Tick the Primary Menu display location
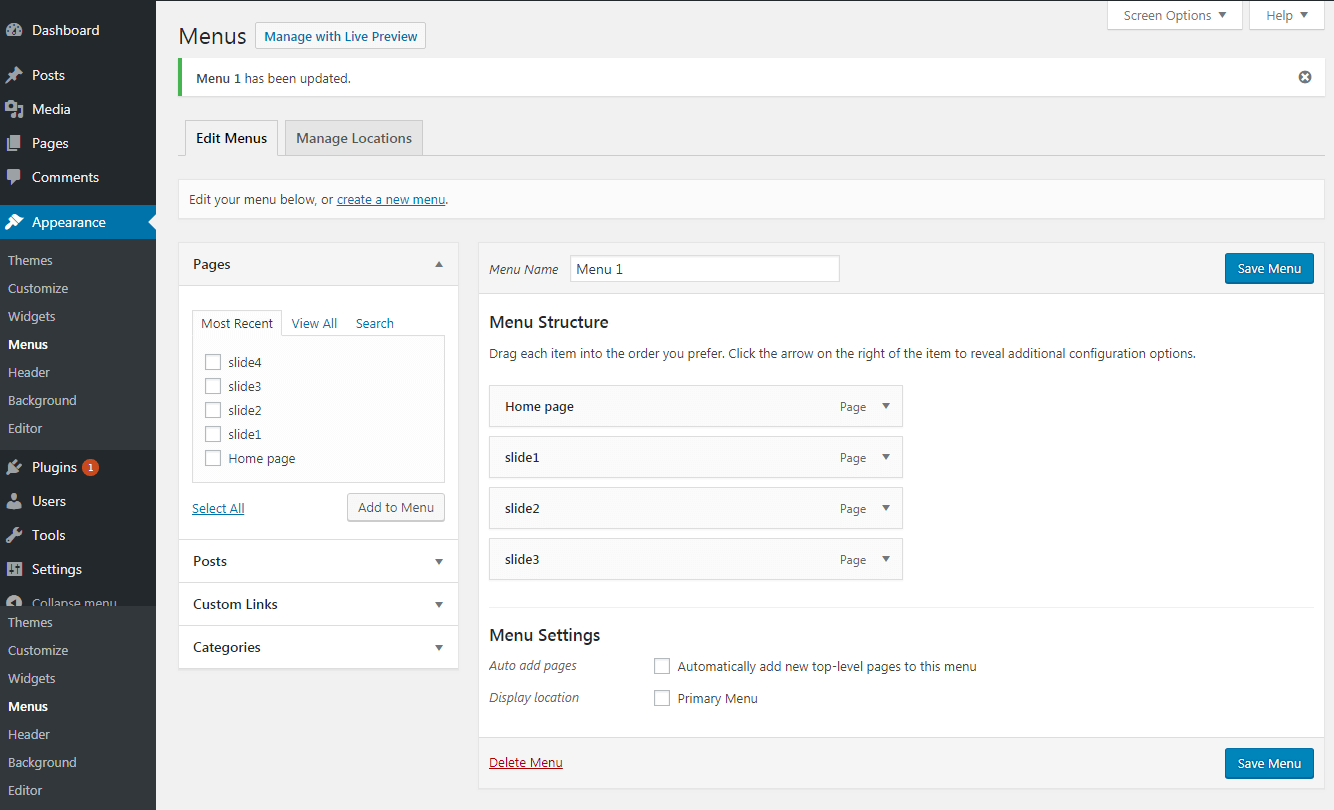The image size is (1334, 810). (x=662, y=698)
